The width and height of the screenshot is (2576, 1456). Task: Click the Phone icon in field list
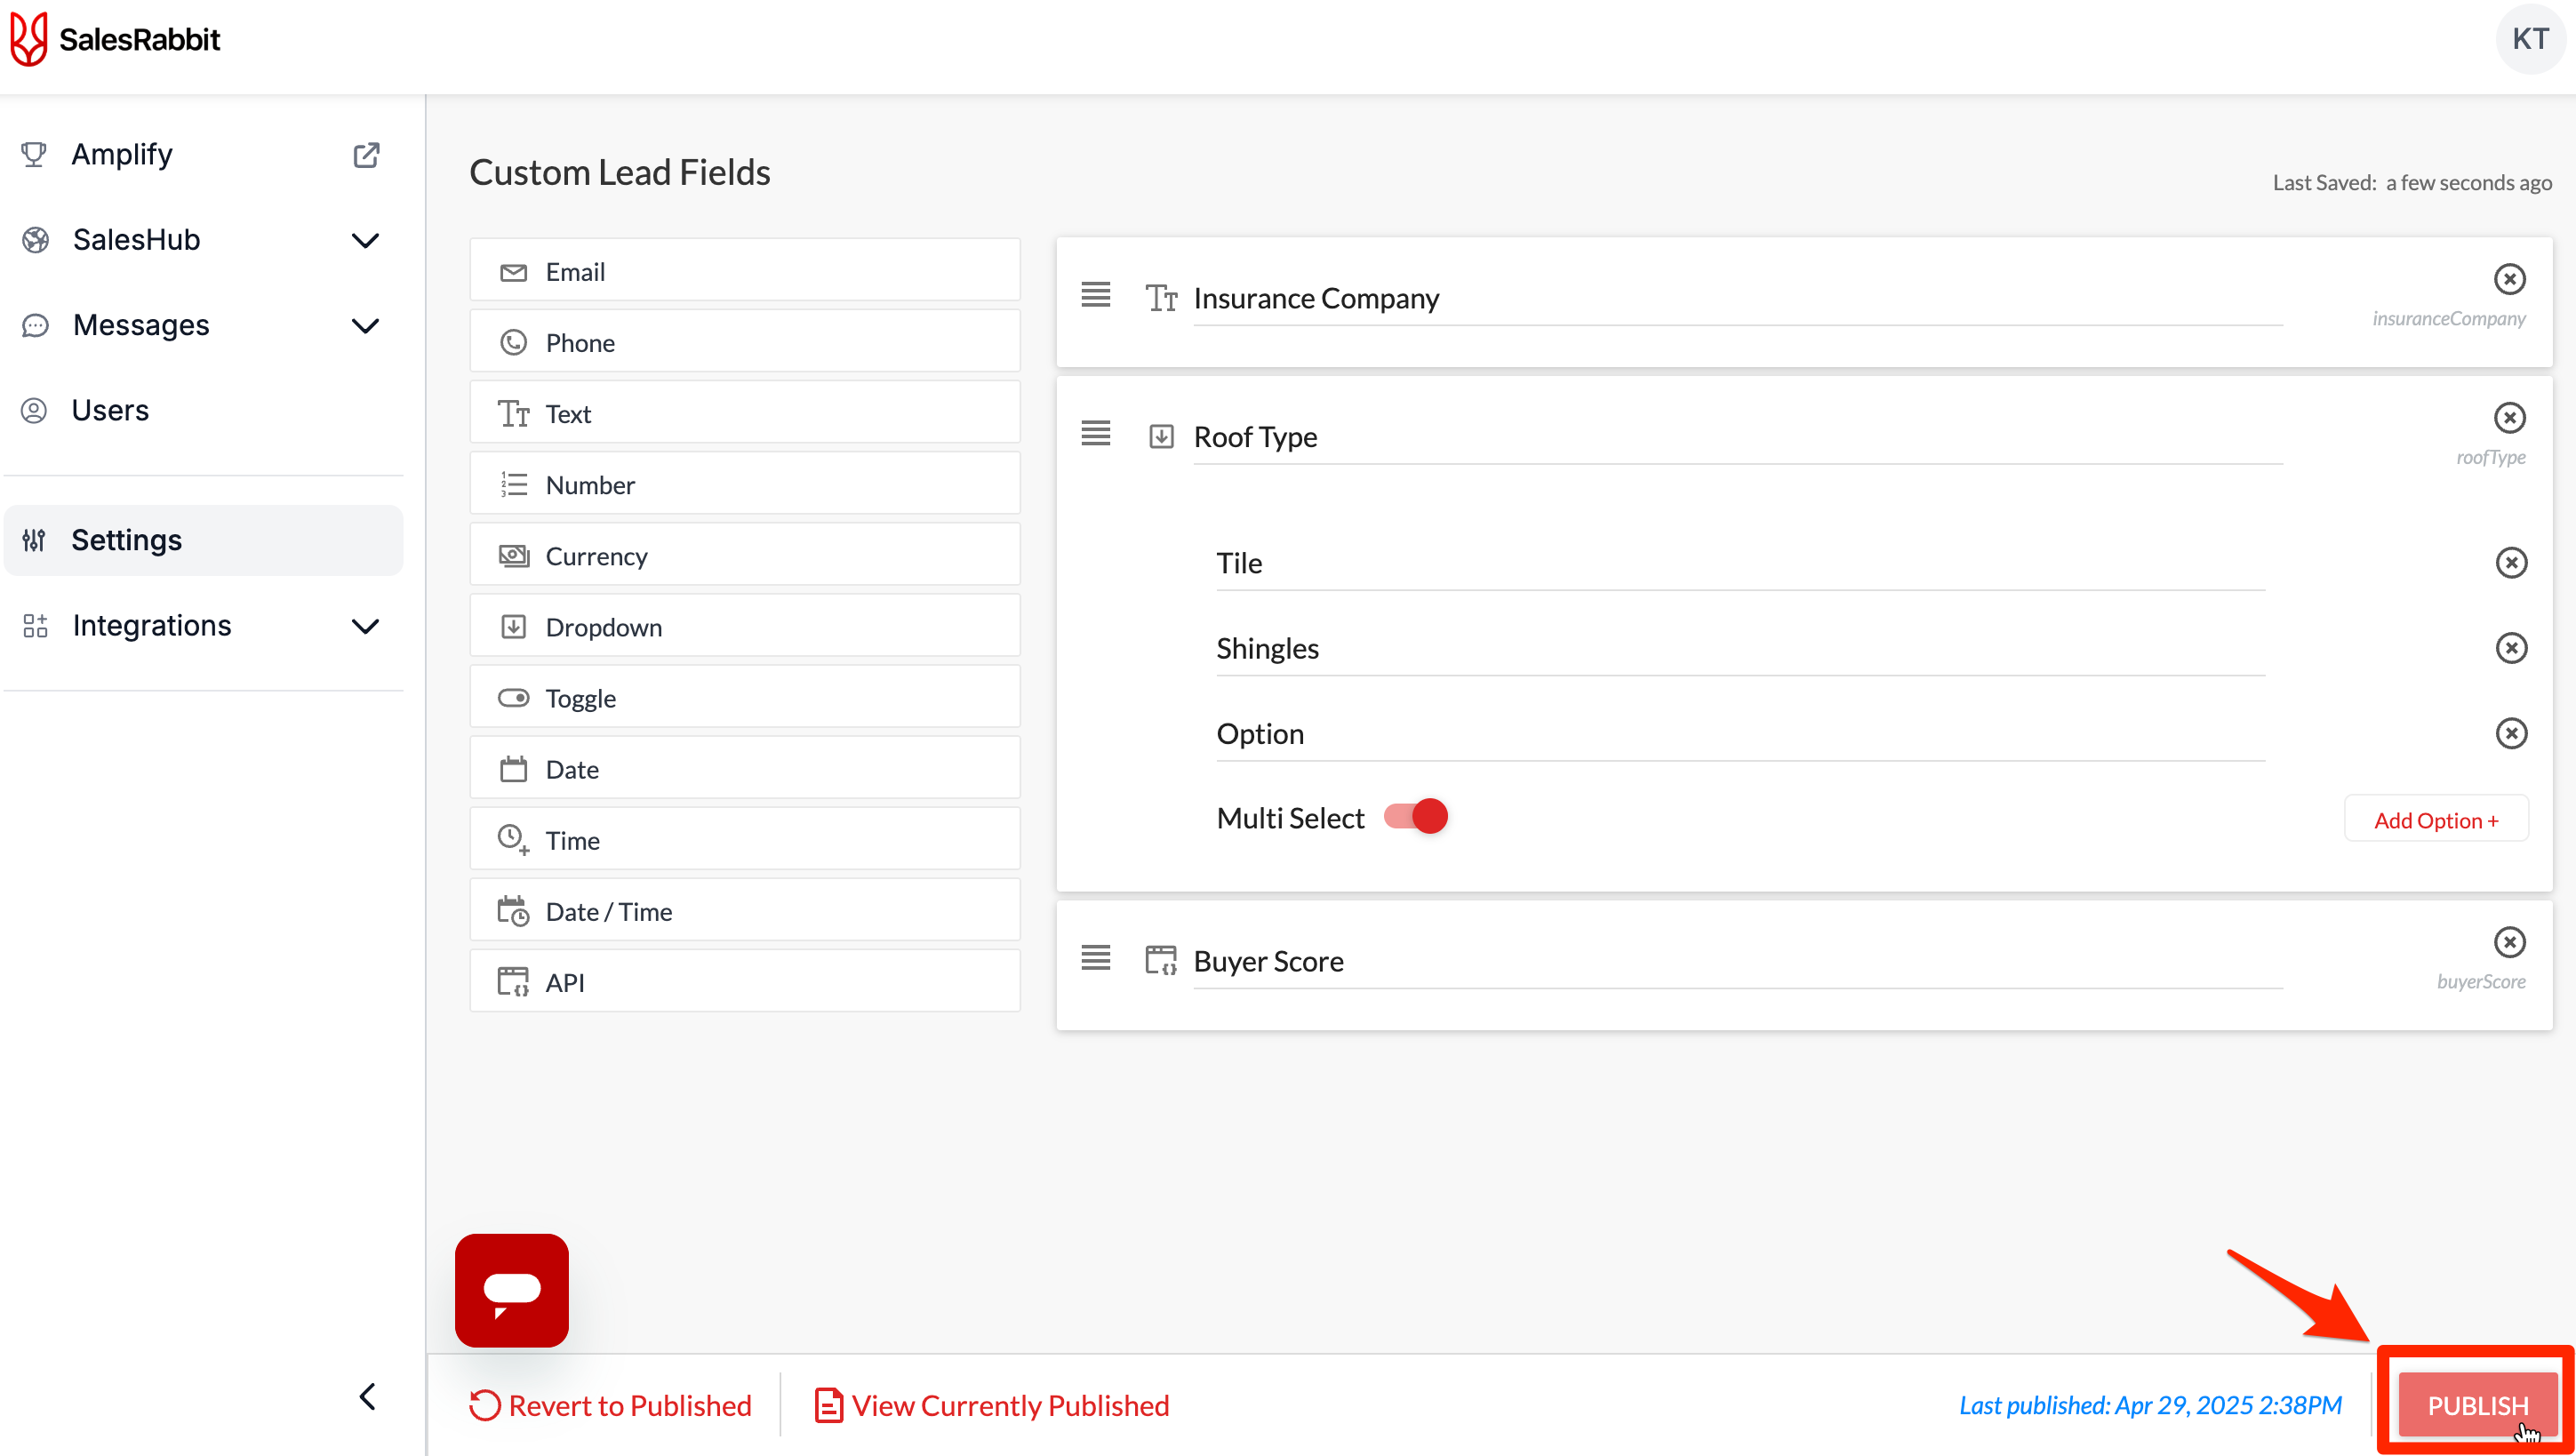tap(513, 343)
